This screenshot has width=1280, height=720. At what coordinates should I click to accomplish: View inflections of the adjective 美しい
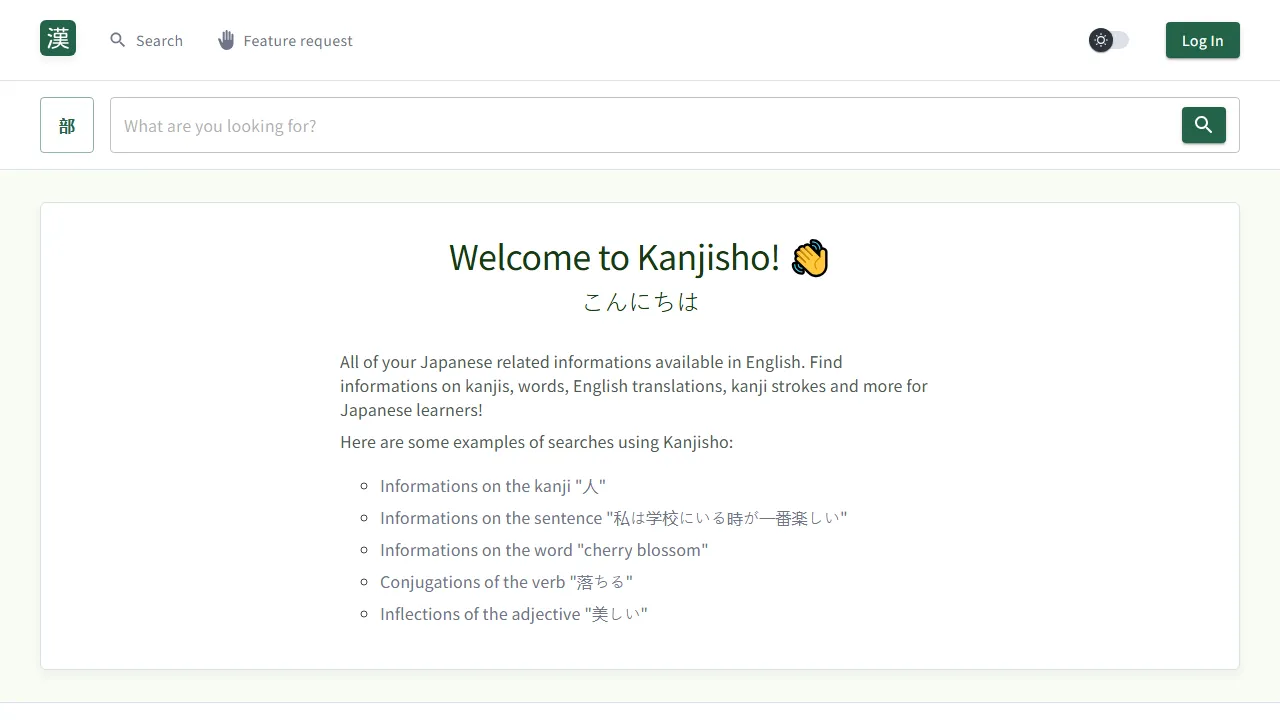coord(513,613)
